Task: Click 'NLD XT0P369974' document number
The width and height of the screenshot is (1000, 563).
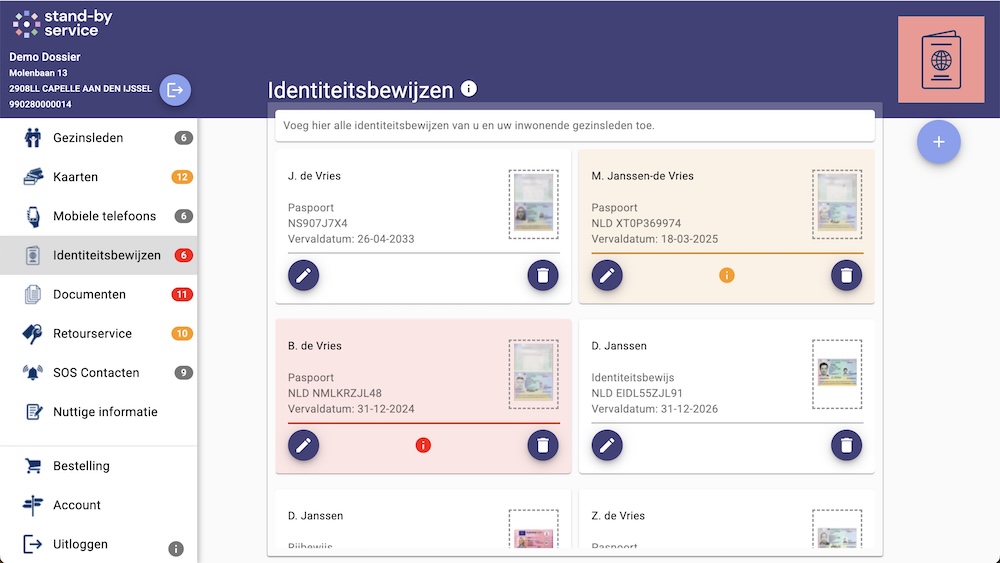Action: click(x=636, y=223)
